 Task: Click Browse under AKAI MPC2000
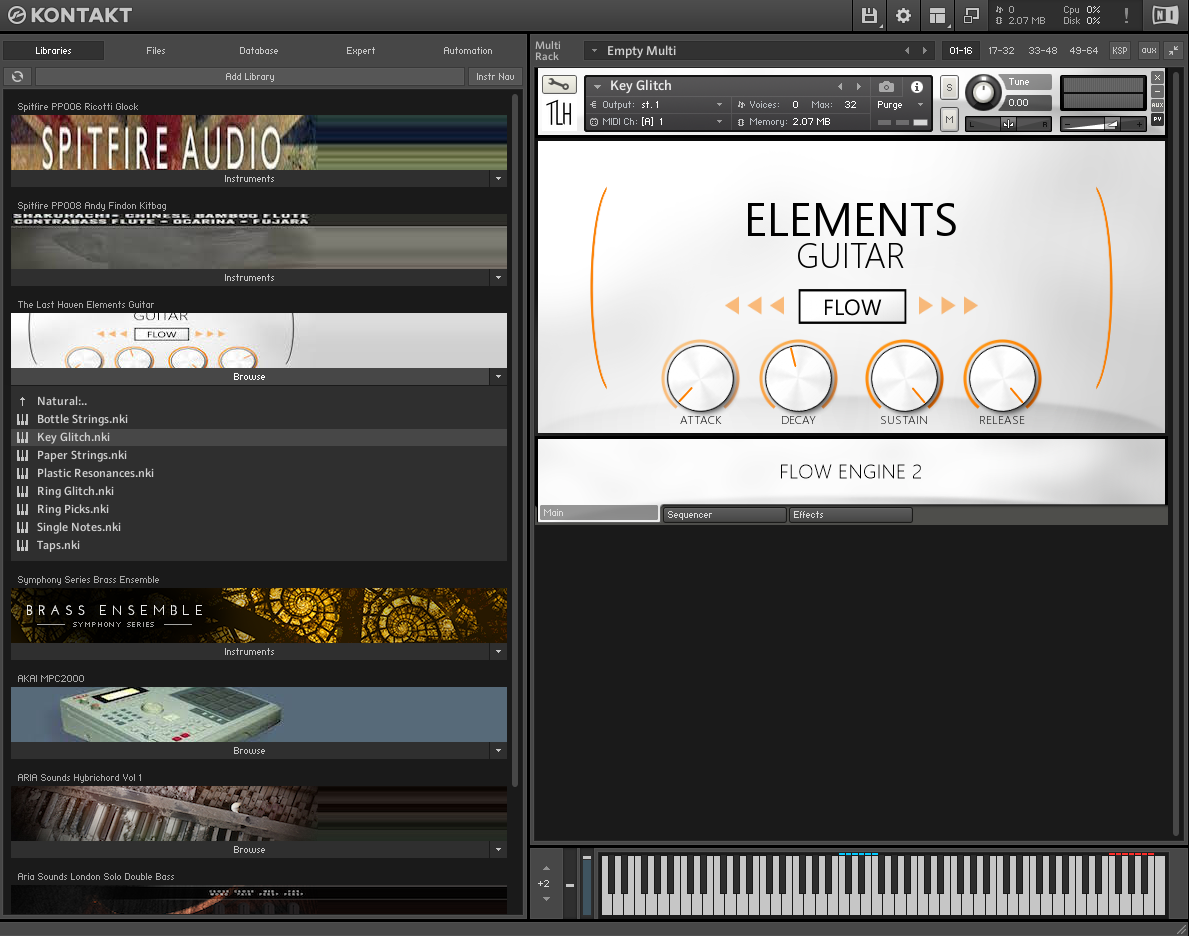pyautogui.click(x=249, y=751)
